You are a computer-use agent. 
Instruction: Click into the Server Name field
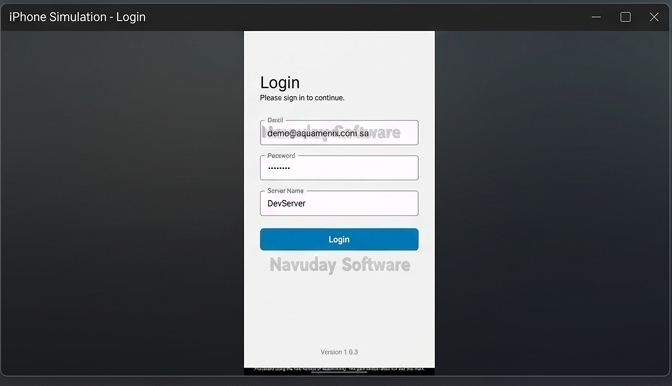(339, 203)
